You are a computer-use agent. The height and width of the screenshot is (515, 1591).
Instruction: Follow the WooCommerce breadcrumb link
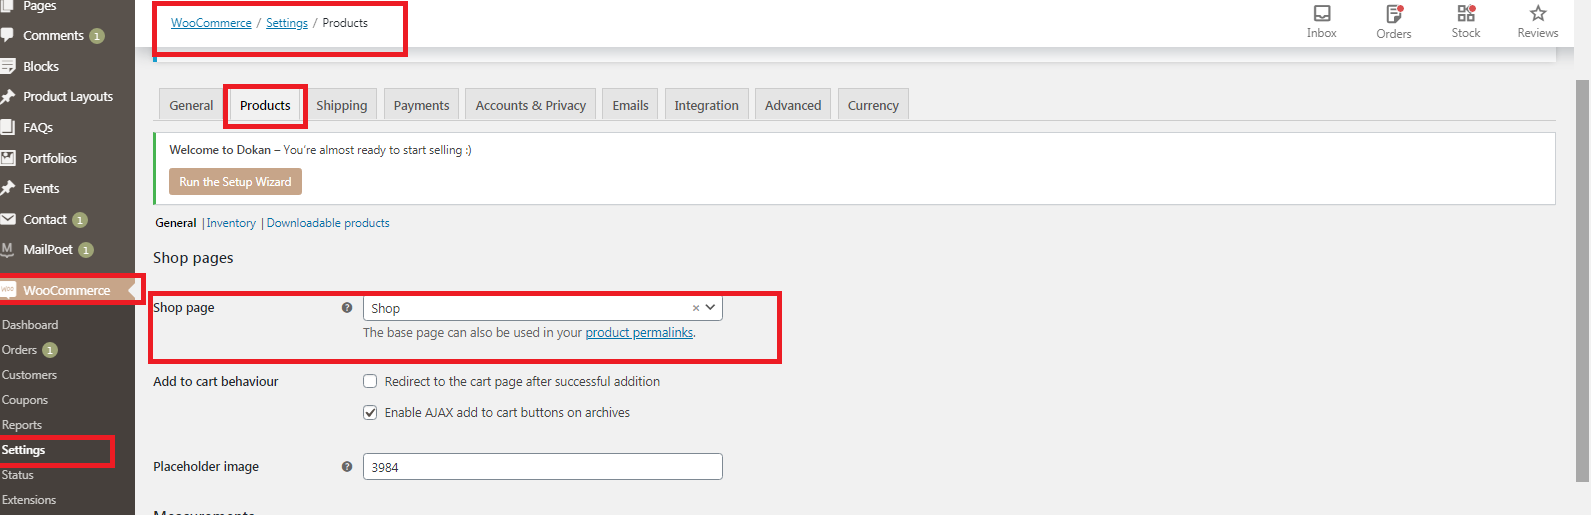pyautogui.click(x=211, y=23)
